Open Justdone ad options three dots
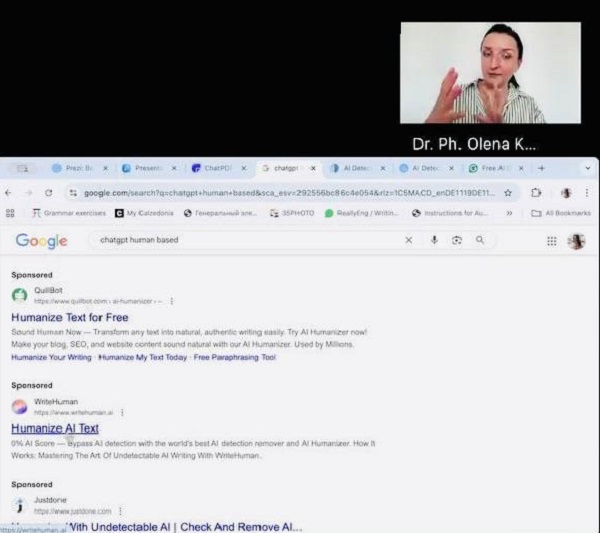 (x=120, y=511)
